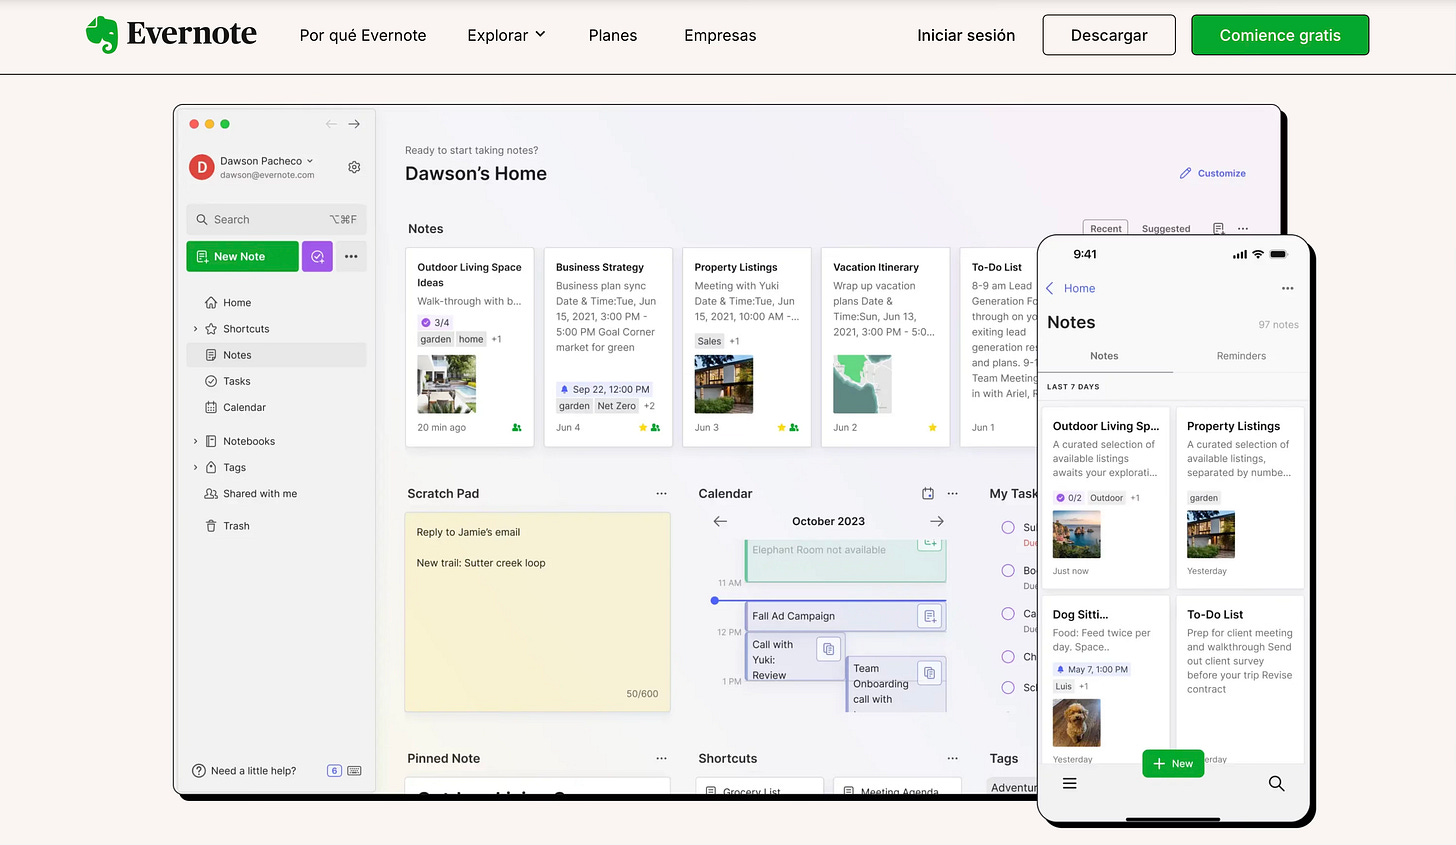Switch to the Suggested notes tab
Viewport: 1456px width, 845px height.
(x=1166, y=229)
